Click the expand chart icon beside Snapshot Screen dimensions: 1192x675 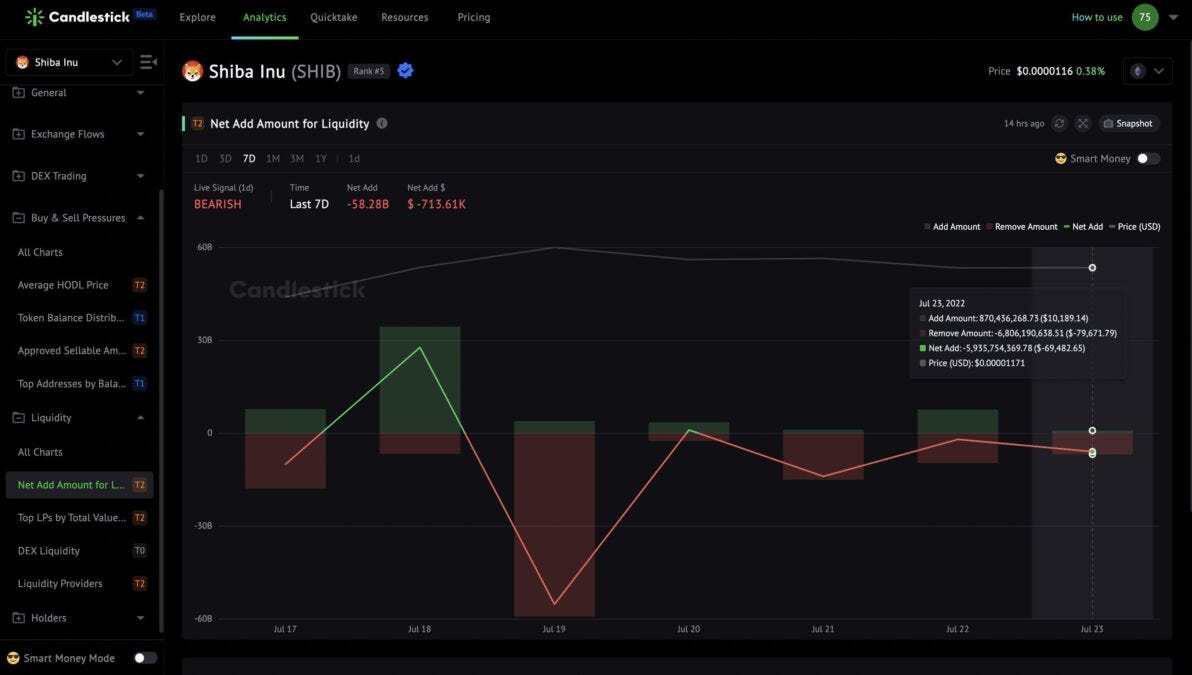pos(1081,122)
